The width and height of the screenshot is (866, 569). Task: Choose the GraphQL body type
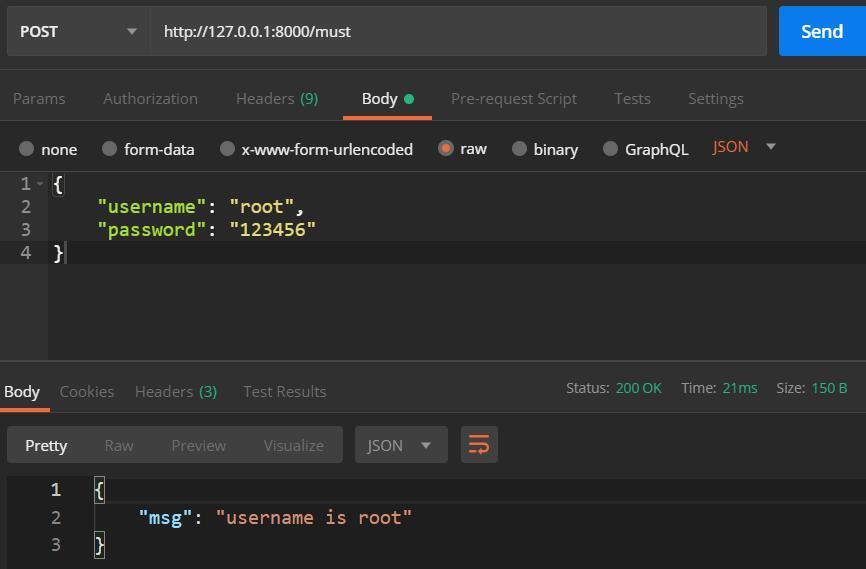[x=610, y=149]
